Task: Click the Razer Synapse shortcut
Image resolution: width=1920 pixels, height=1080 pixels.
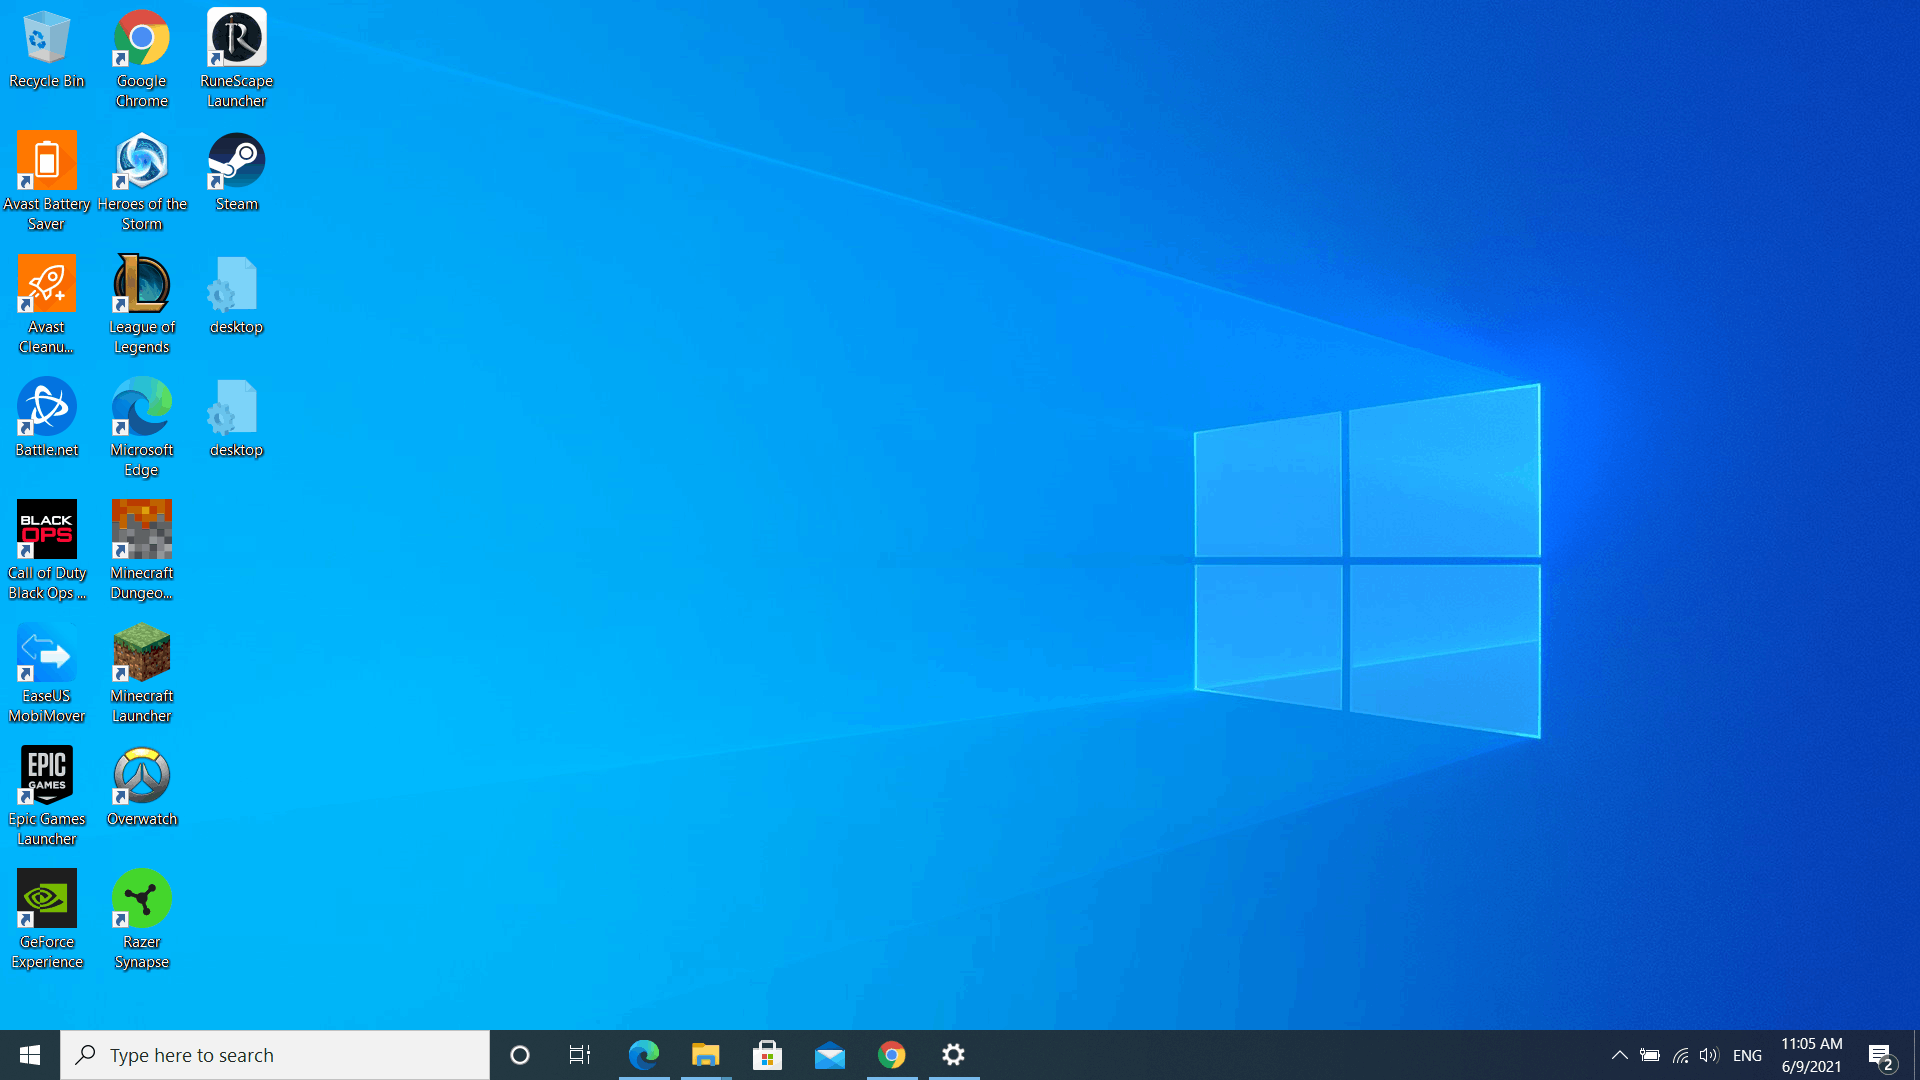Action: [x=141, y=900]
